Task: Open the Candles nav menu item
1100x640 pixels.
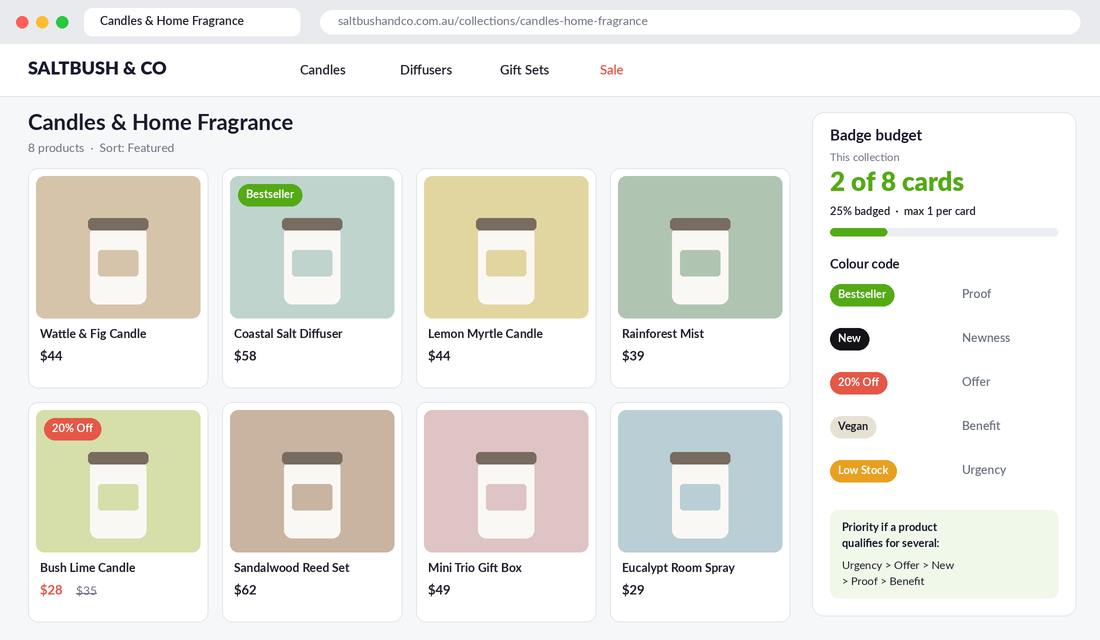Action: (x=323, y=70)
